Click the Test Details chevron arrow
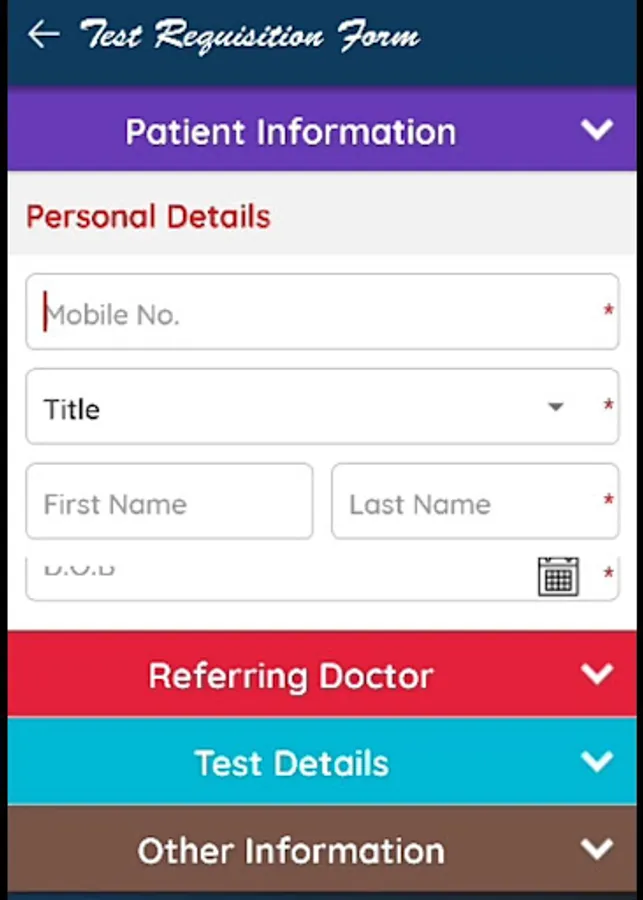This screenshot has height=900, width=643. tap(596, 762)
